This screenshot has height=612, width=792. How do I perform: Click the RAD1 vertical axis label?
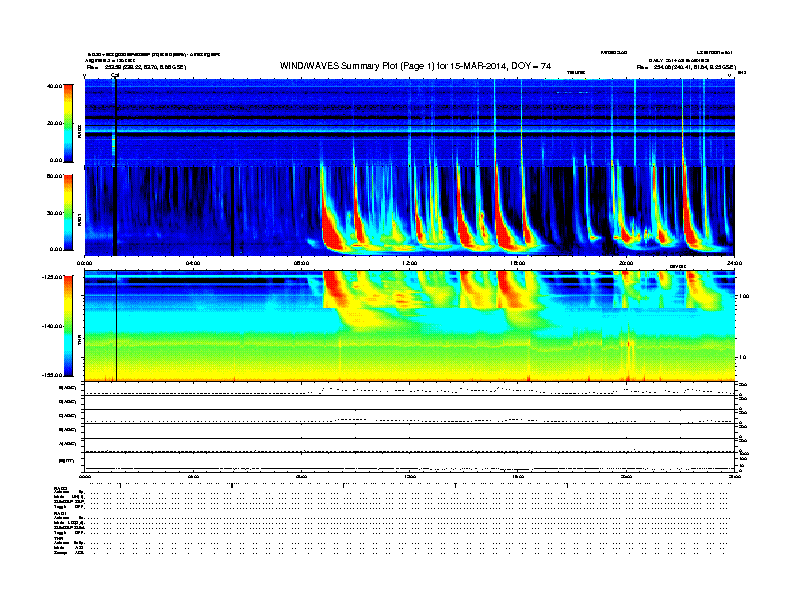pos(79,219)
